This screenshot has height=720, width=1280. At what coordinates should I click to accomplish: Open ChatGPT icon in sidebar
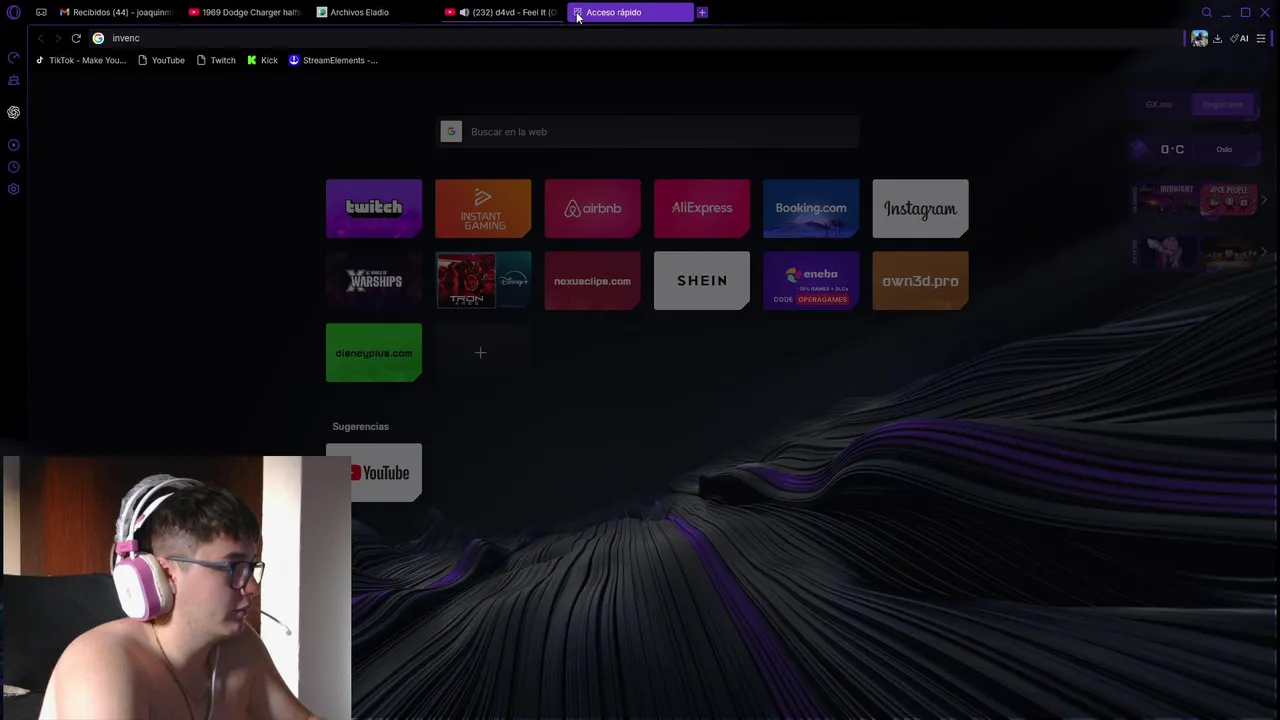(14, 112)
